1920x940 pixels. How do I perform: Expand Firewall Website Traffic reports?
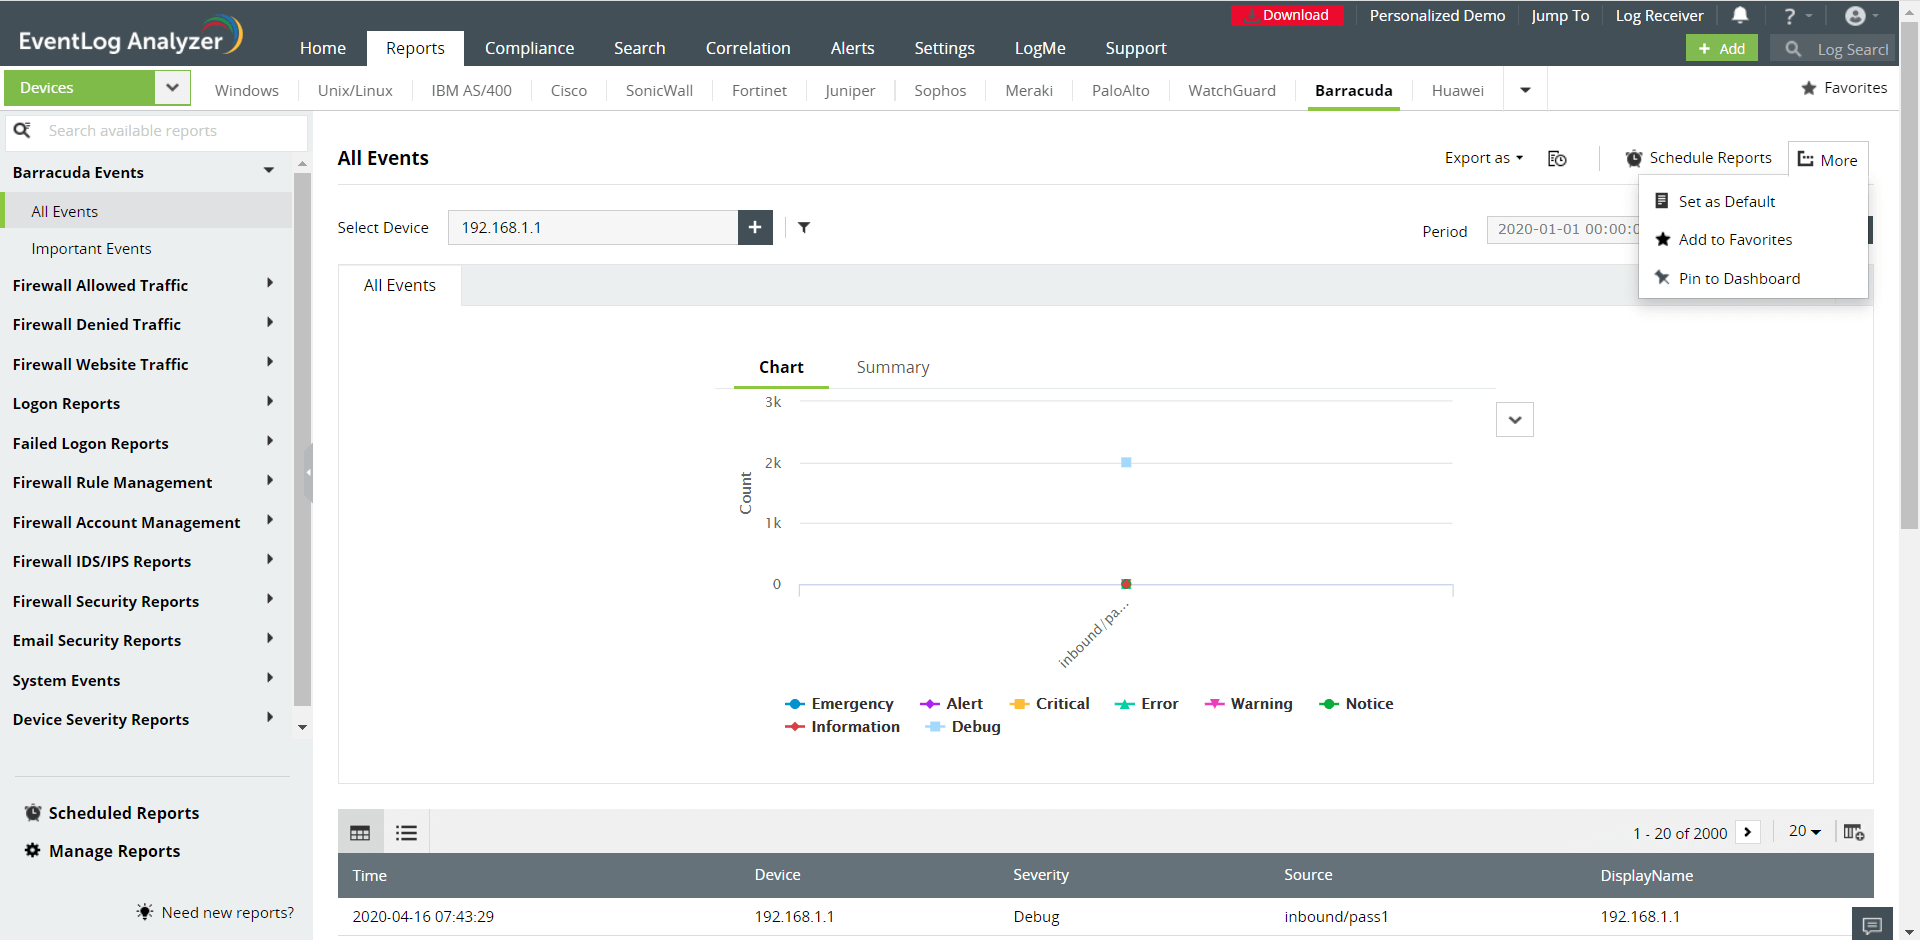tap(270, 362)
